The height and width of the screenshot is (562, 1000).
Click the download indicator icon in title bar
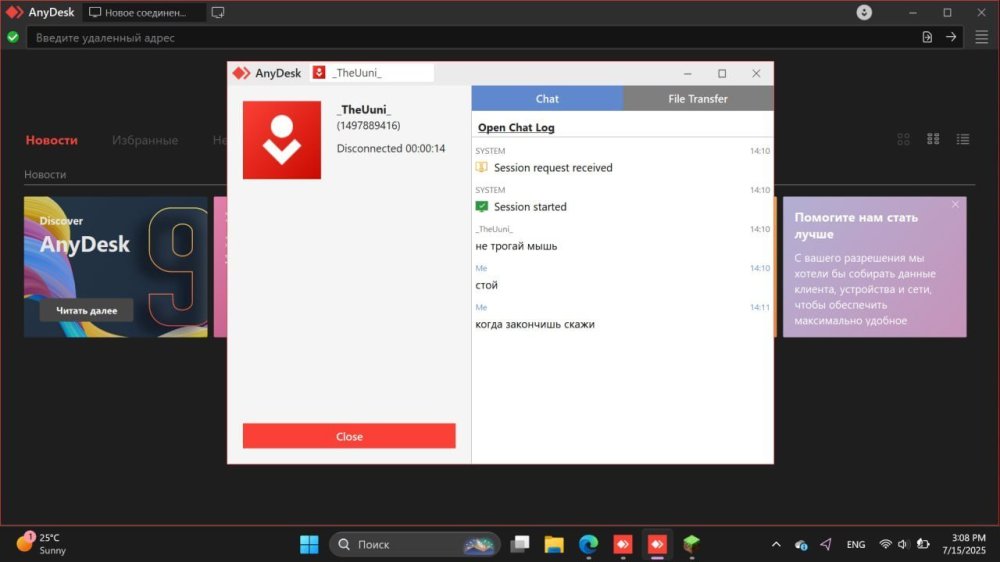864,12
